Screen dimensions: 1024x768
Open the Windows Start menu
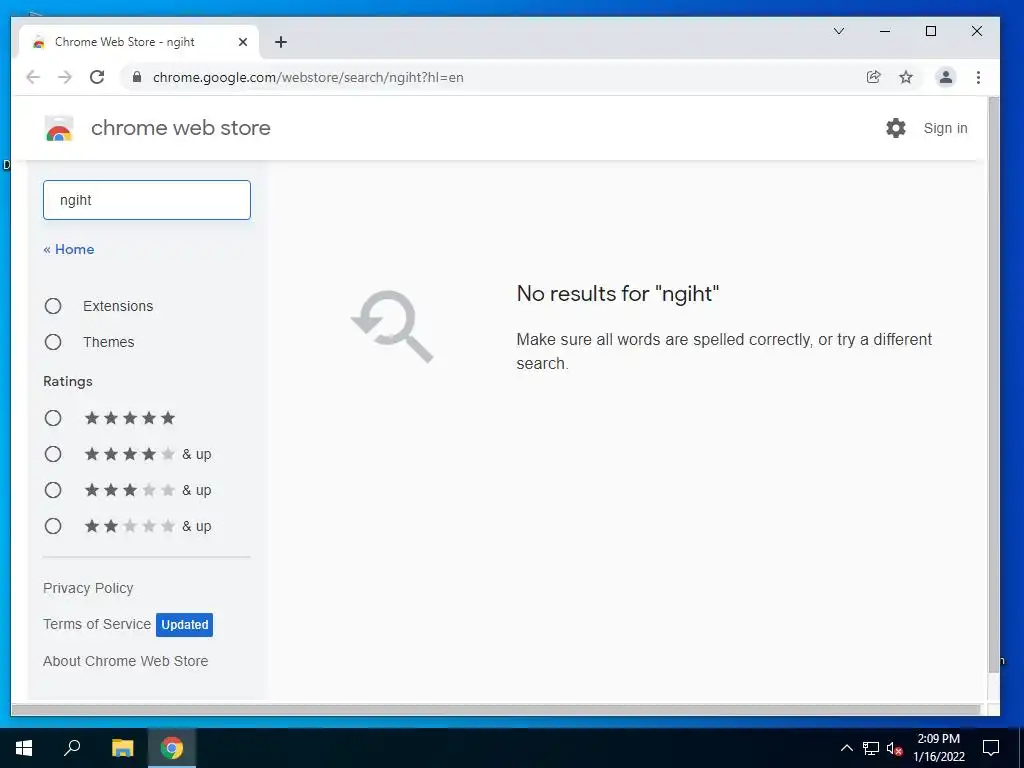point(24,748)
